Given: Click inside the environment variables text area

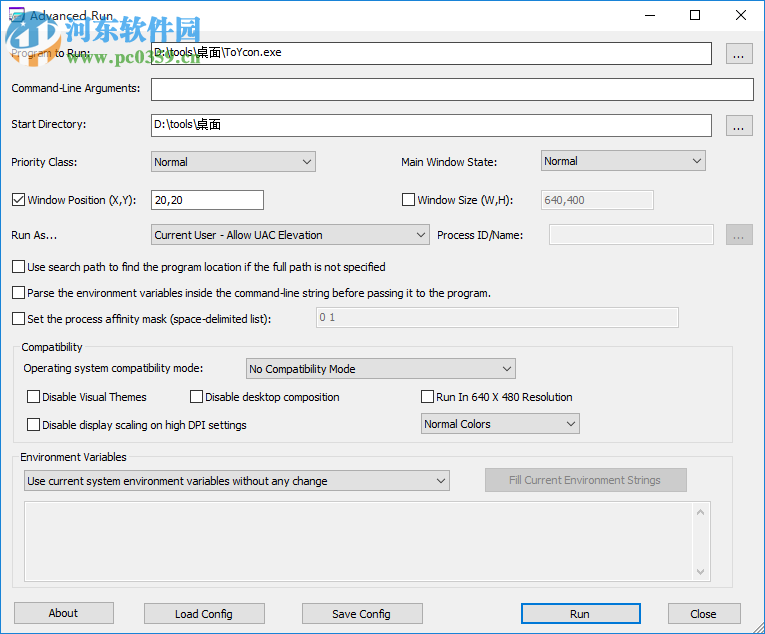Looking at the screenshot, I should pos(359,541).
